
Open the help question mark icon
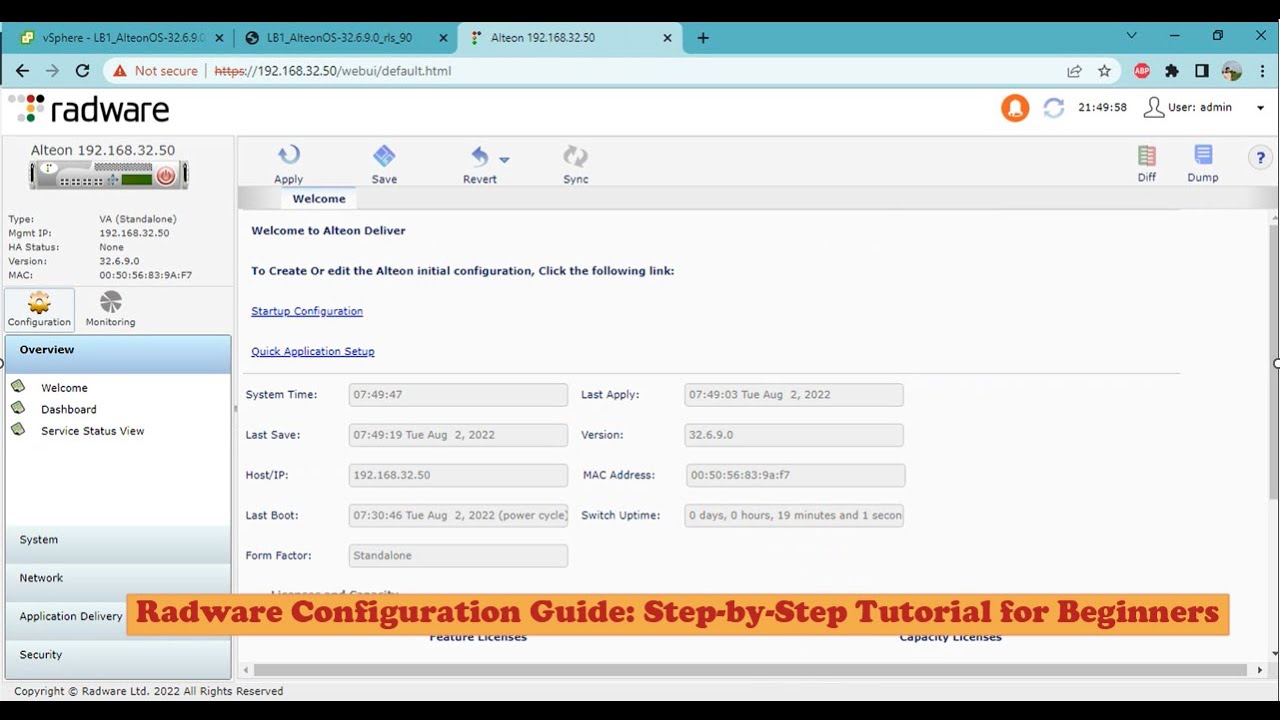1260,157
